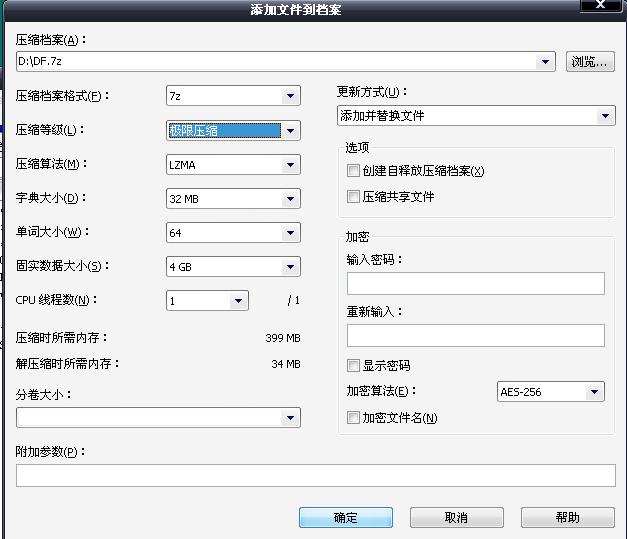Expand the 压缩档案格式 7z dropdown
The width and height of the screenshot is (627, 539).
pyautogui.click(x=290, y=96)
